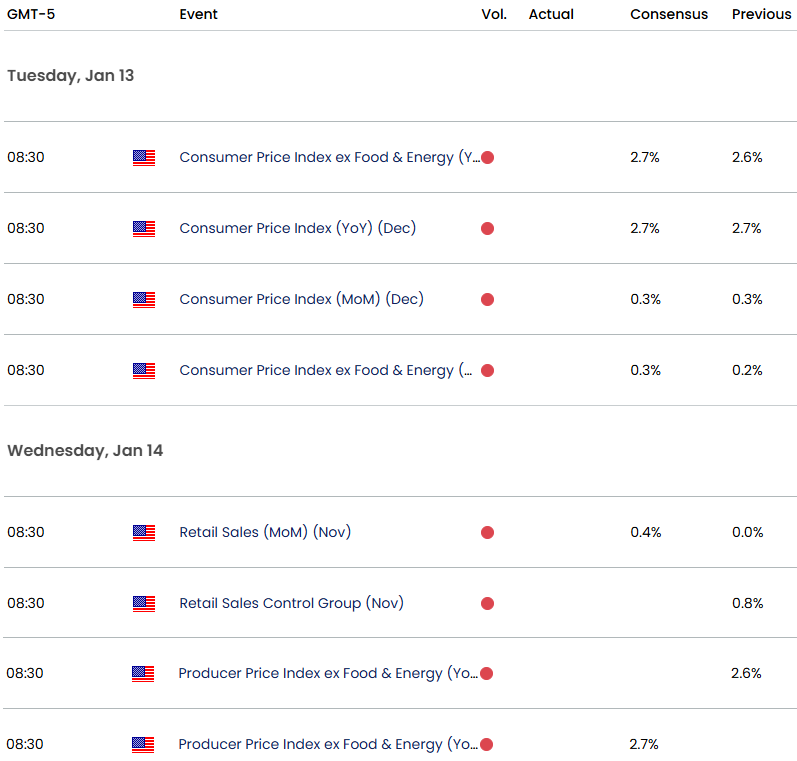
Task: Click red volatility dot for Consumer Price Index (YoY)
Action: (487, 229)
